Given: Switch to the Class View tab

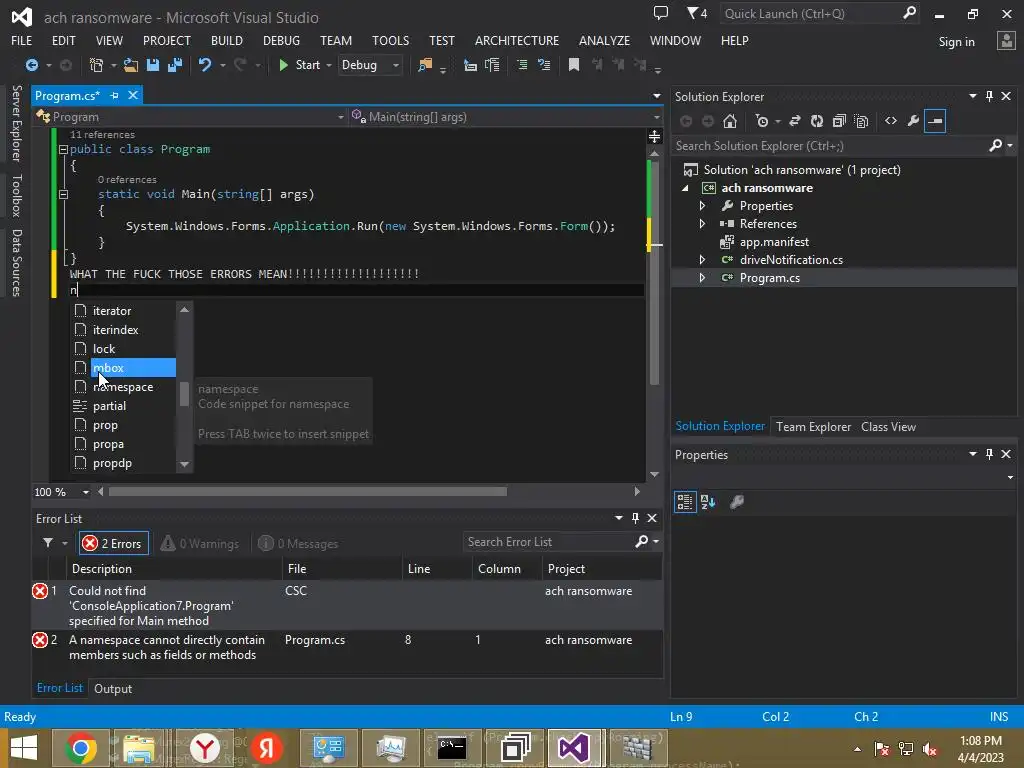Looking at the screenshot, I should (x=888, y=426).
